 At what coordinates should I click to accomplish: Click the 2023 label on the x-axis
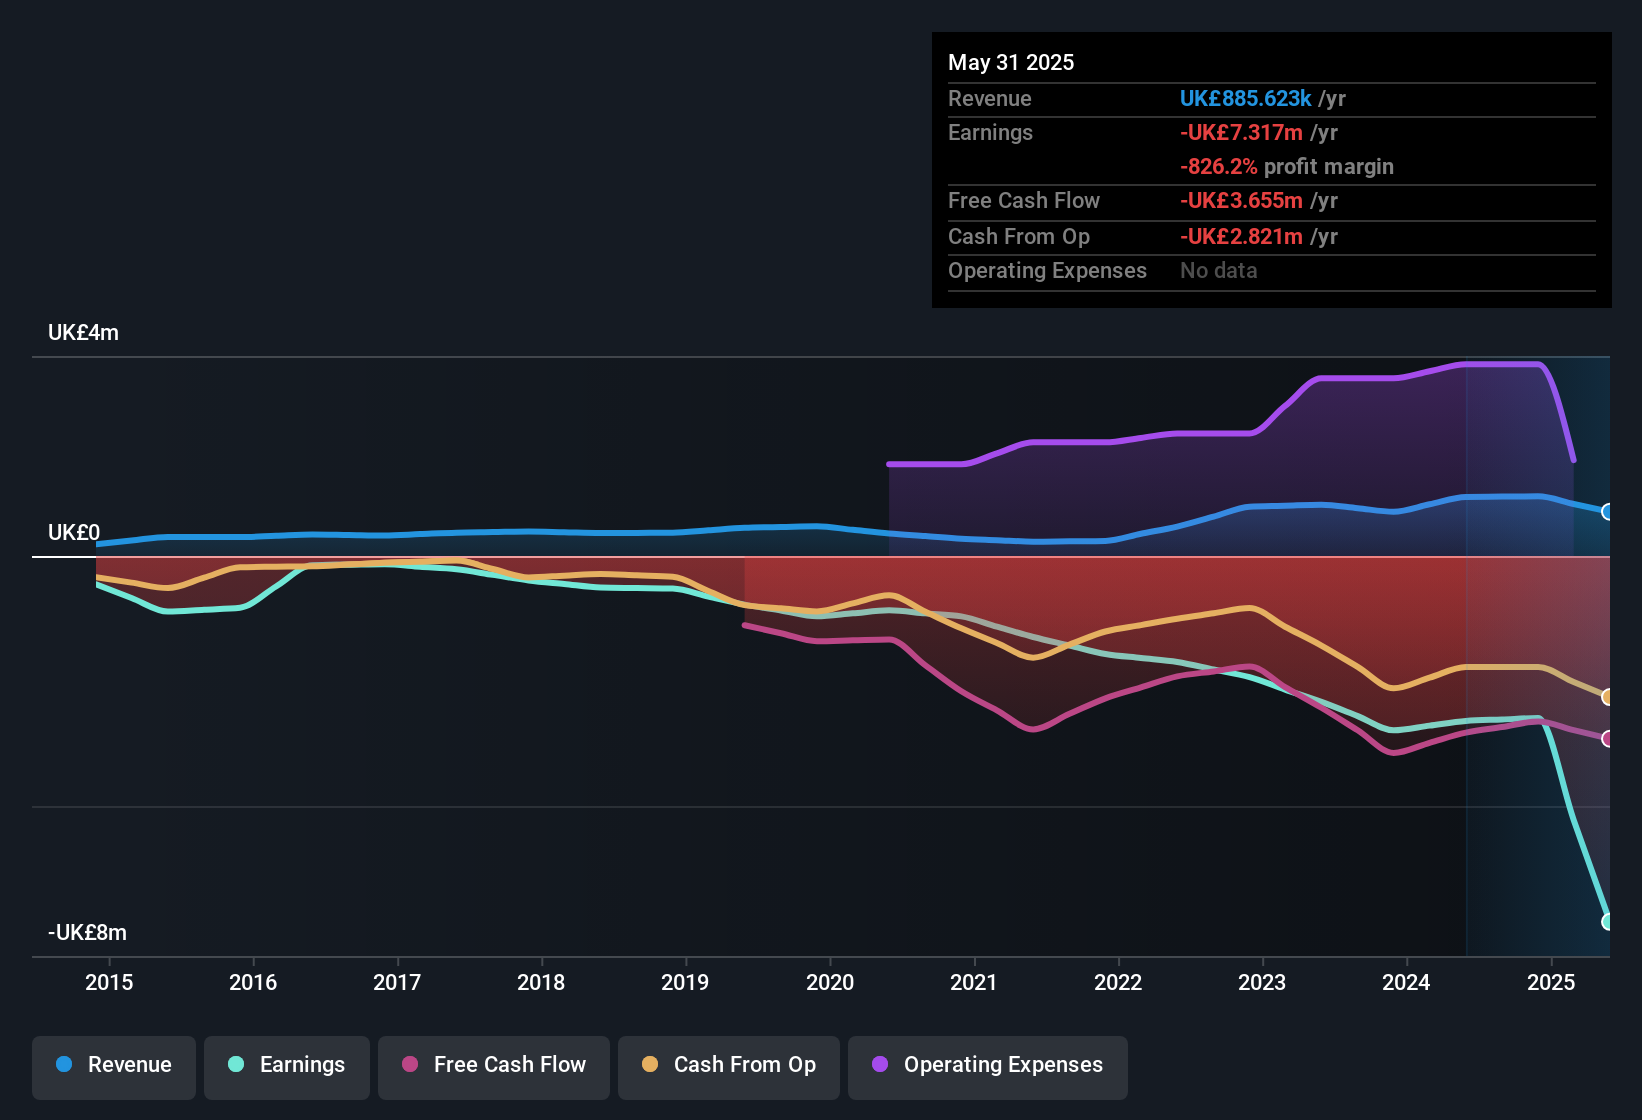(x=1262, y=983)
